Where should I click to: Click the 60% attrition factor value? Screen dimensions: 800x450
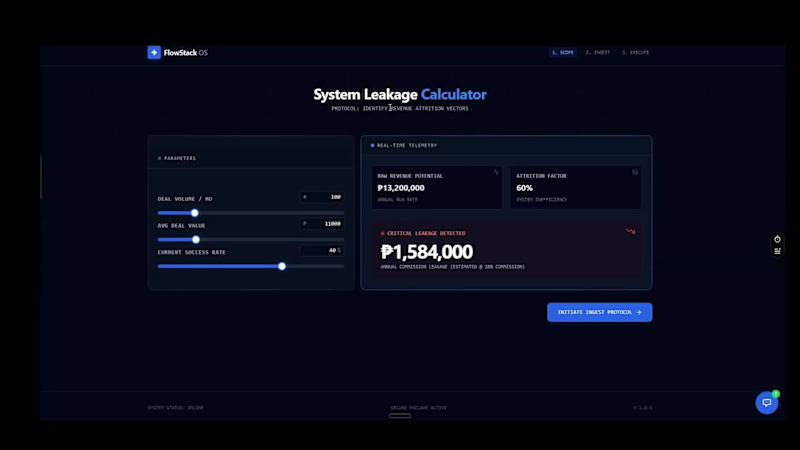[x=524, y=188]
